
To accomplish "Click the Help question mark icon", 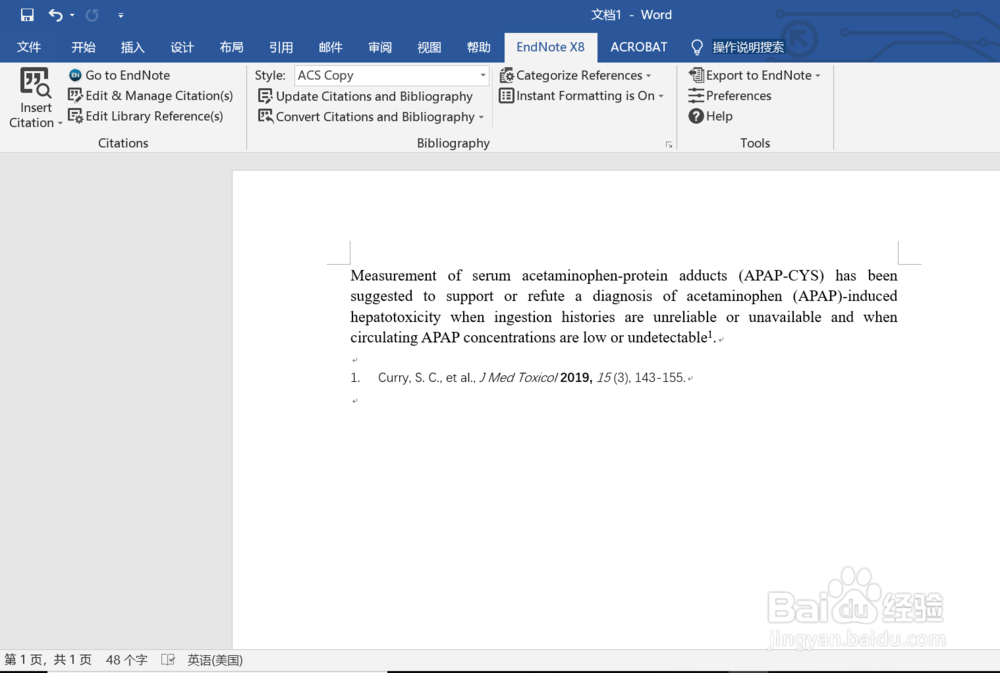I will pyautogui.click(x=696, y=116).
